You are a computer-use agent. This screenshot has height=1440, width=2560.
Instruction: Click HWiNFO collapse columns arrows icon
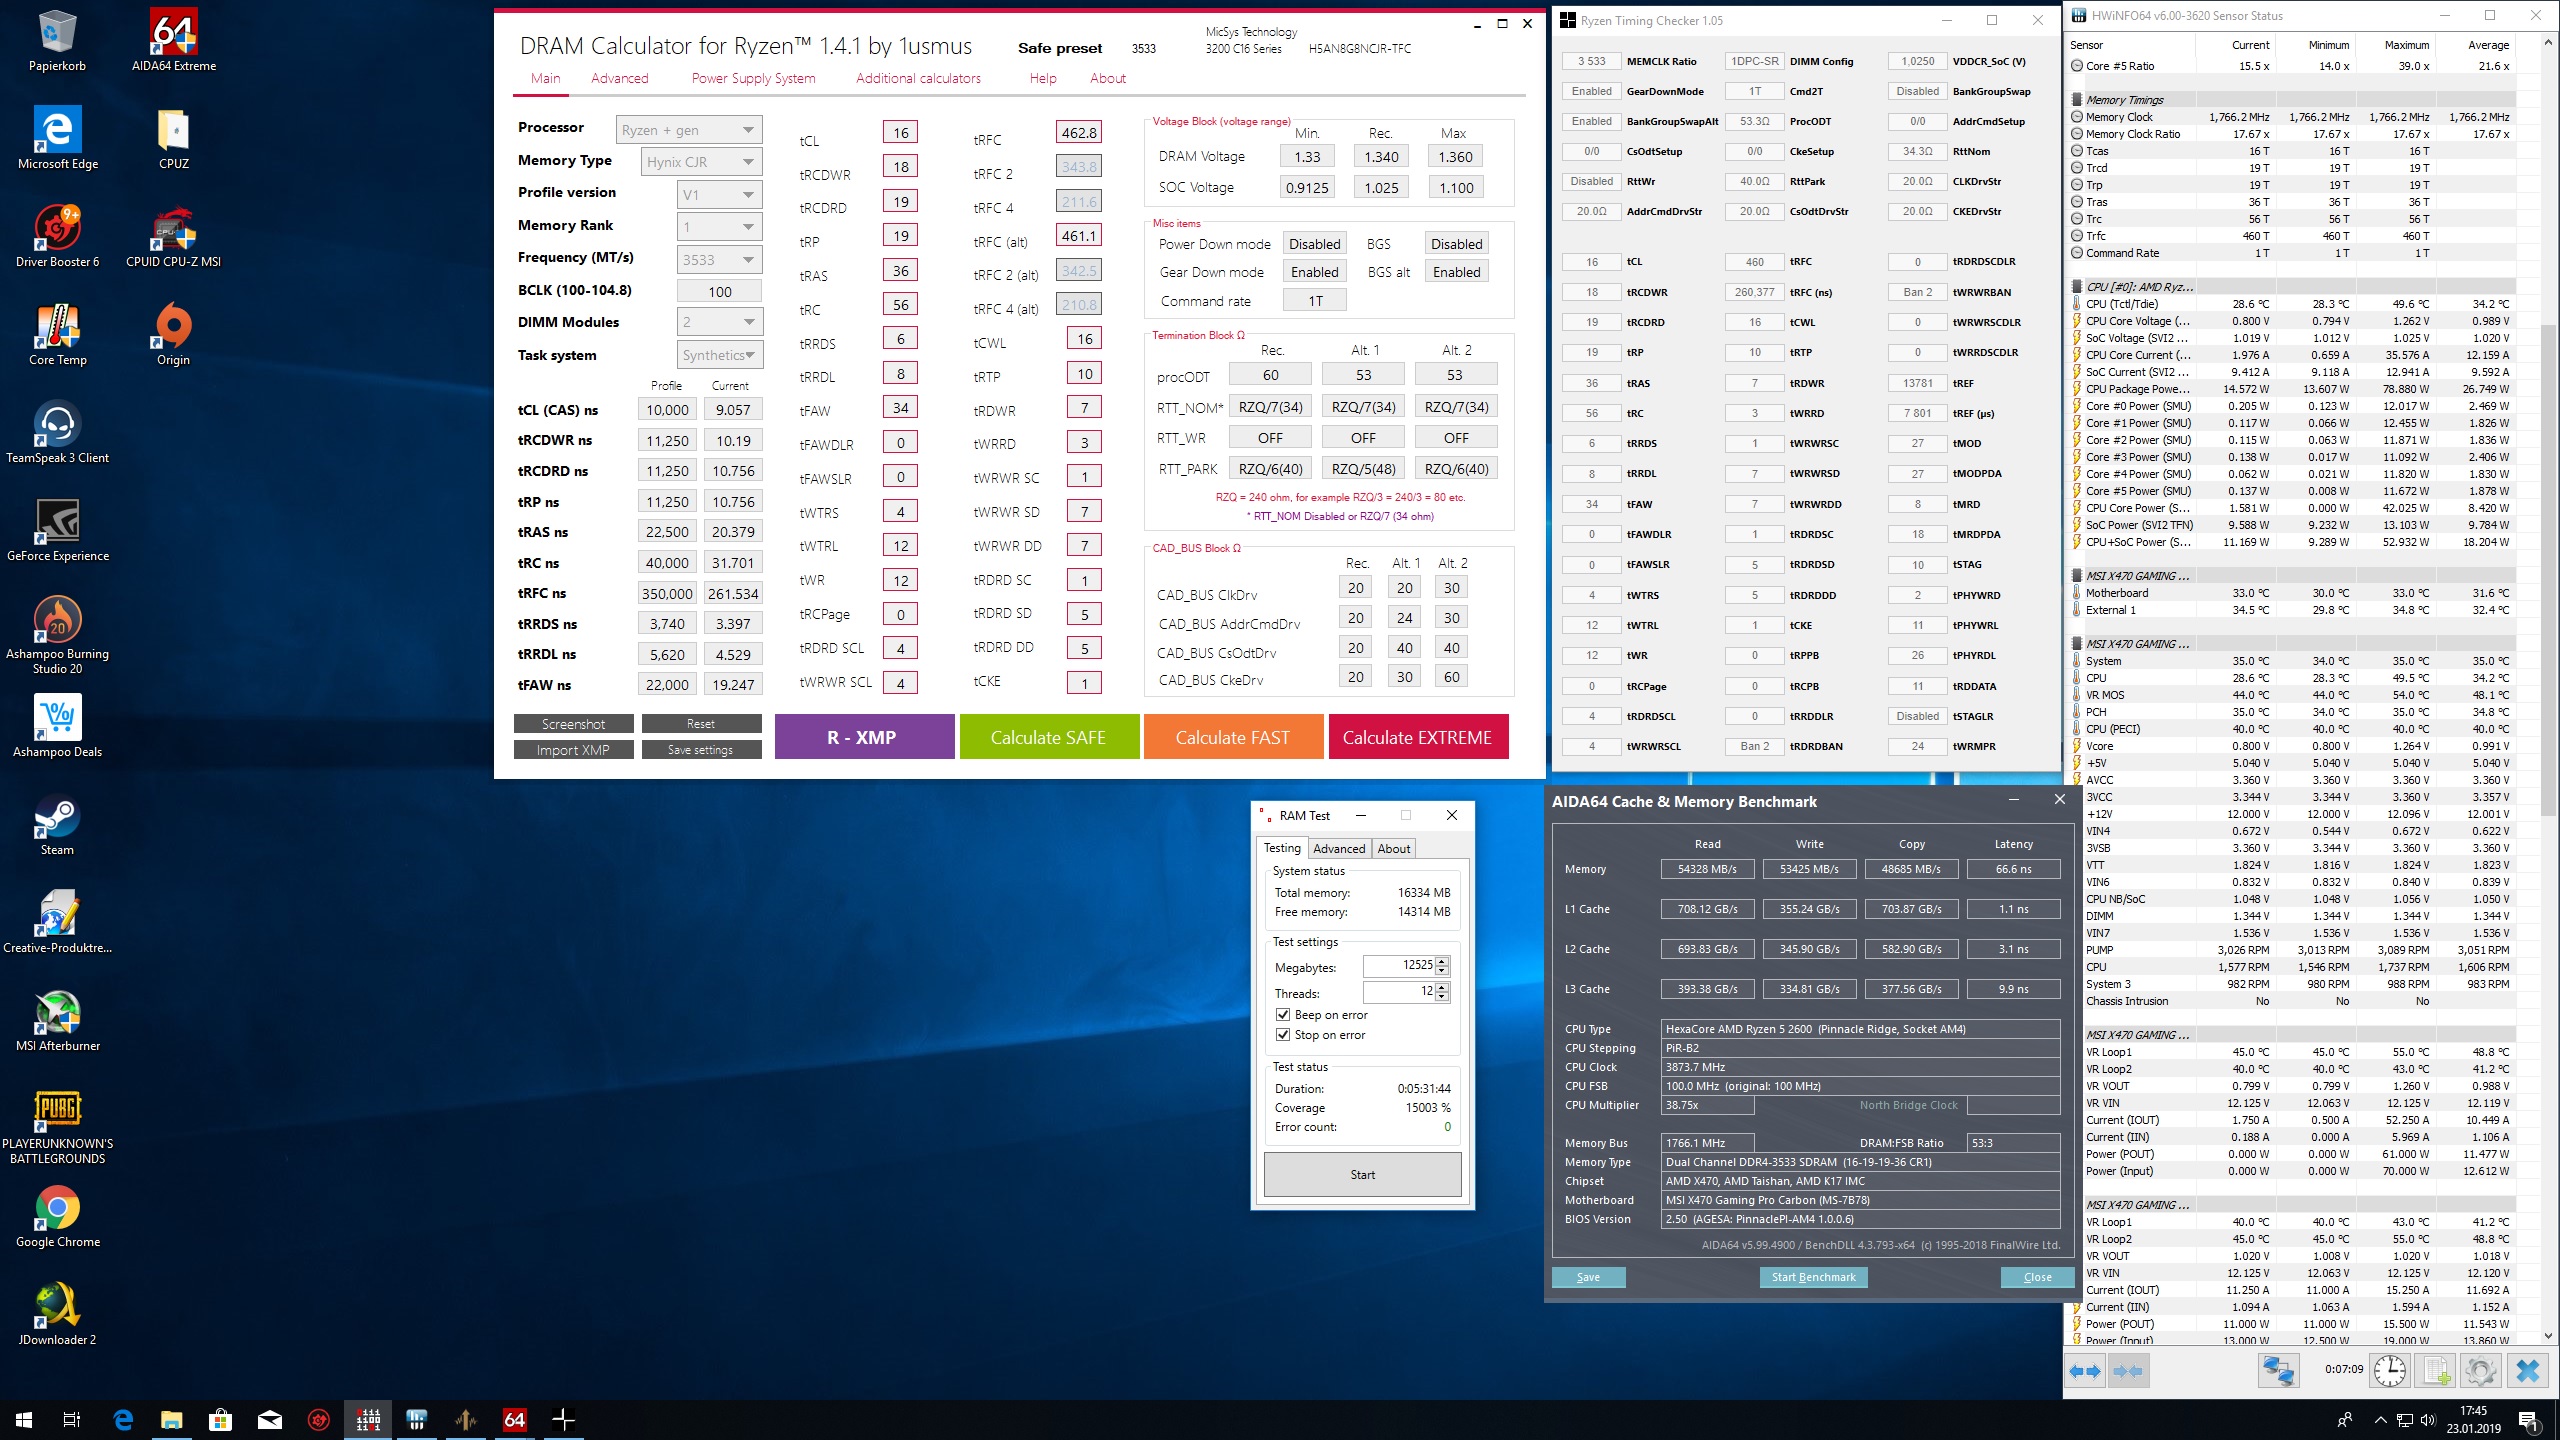tap(2128, 1371)
